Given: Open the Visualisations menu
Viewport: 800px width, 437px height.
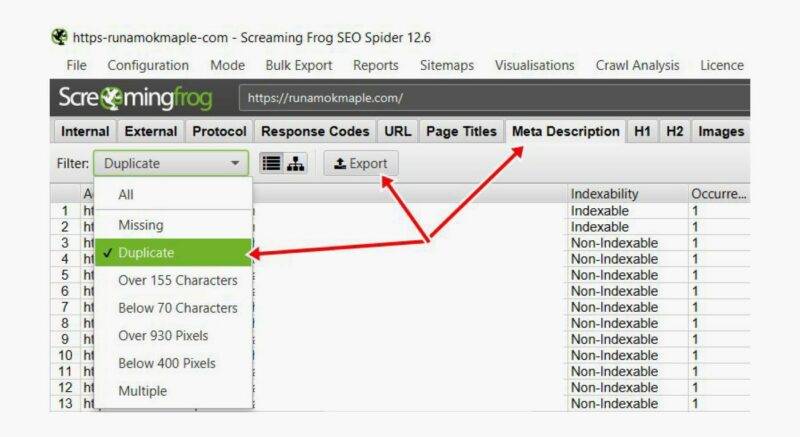Looking at the screenshot, I should [x=534, y=65].
